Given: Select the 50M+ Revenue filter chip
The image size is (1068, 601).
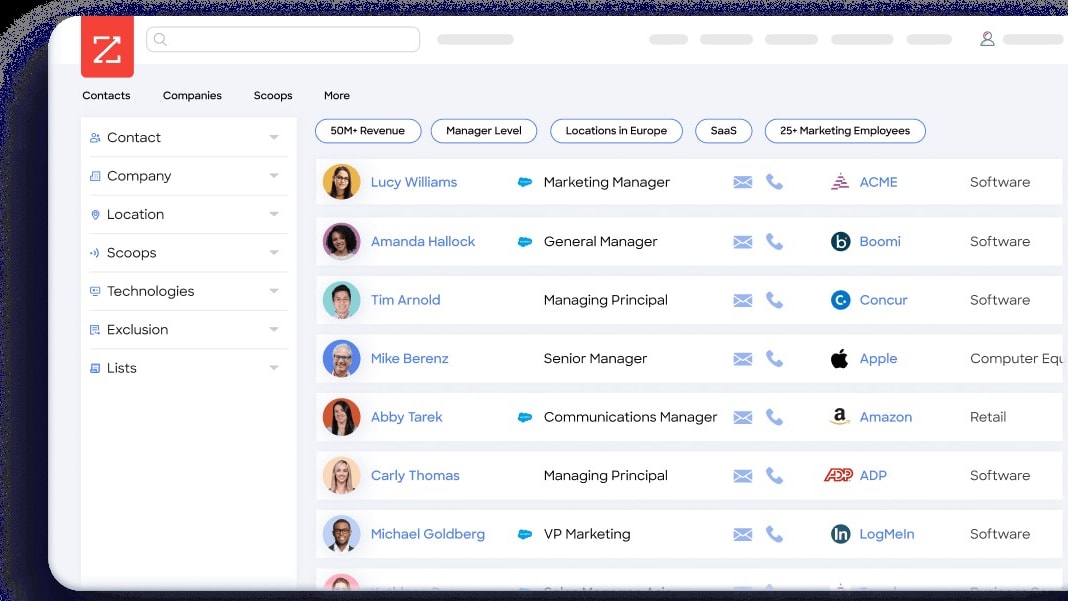Looking at the screenshot, I should point(368,131).
